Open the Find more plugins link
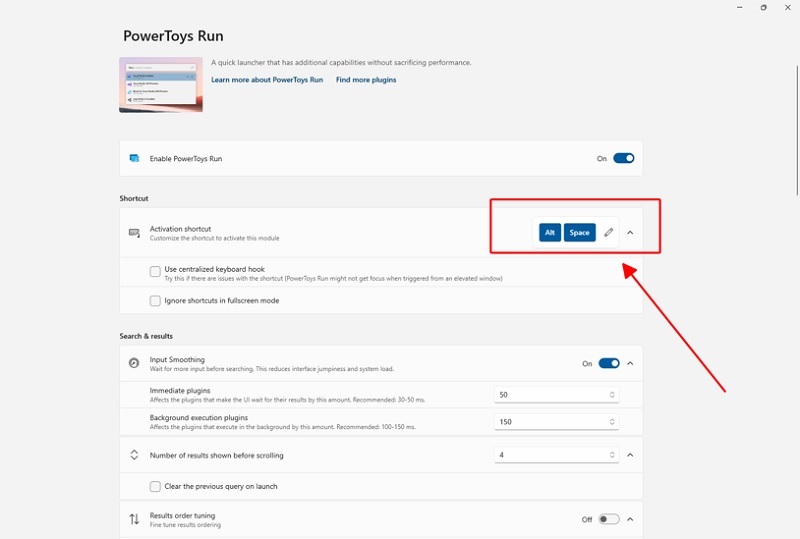Screen dimensions: 800x539 [x=366, y=80]
